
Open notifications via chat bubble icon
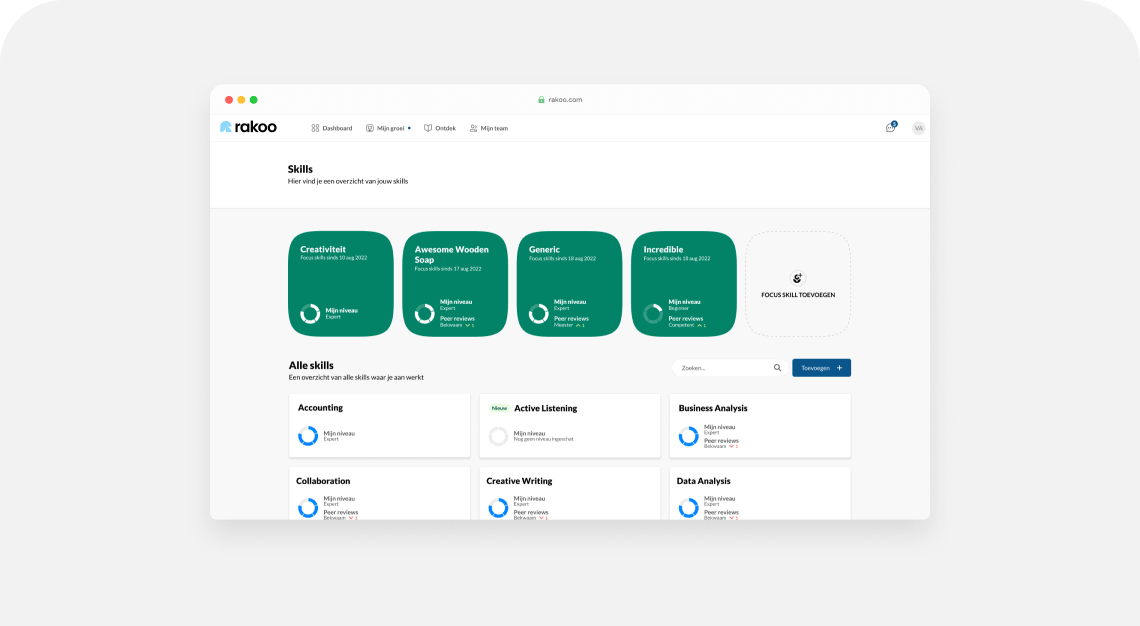889,127
